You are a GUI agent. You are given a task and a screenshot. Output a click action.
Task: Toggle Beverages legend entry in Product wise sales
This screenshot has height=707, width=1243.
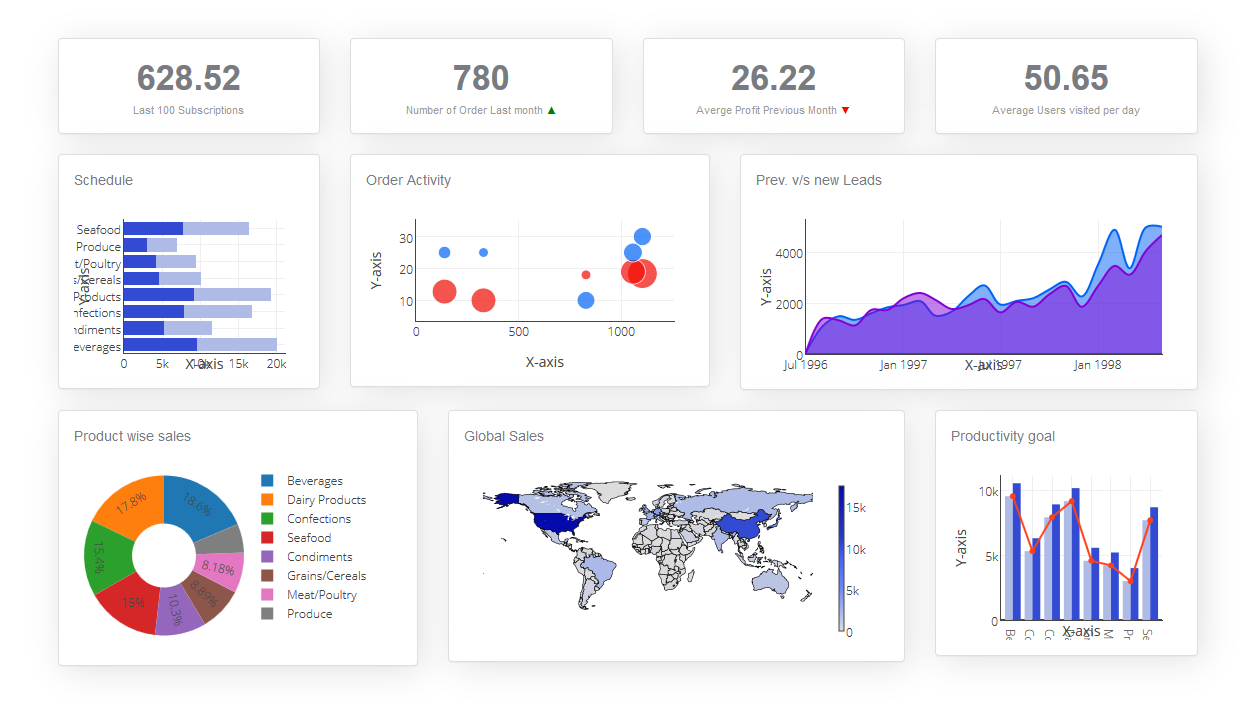pyautogui.click(x=314, y=481)
